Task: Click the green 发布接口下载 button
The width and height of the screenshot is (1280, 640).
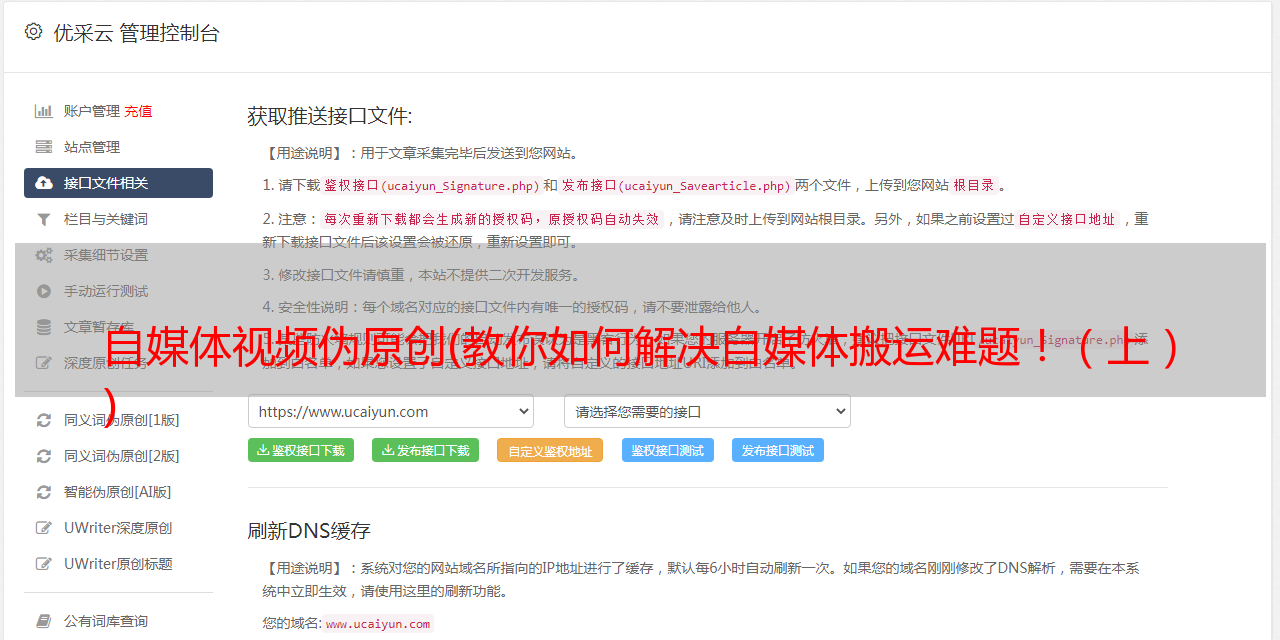Action: pos(425,450)
